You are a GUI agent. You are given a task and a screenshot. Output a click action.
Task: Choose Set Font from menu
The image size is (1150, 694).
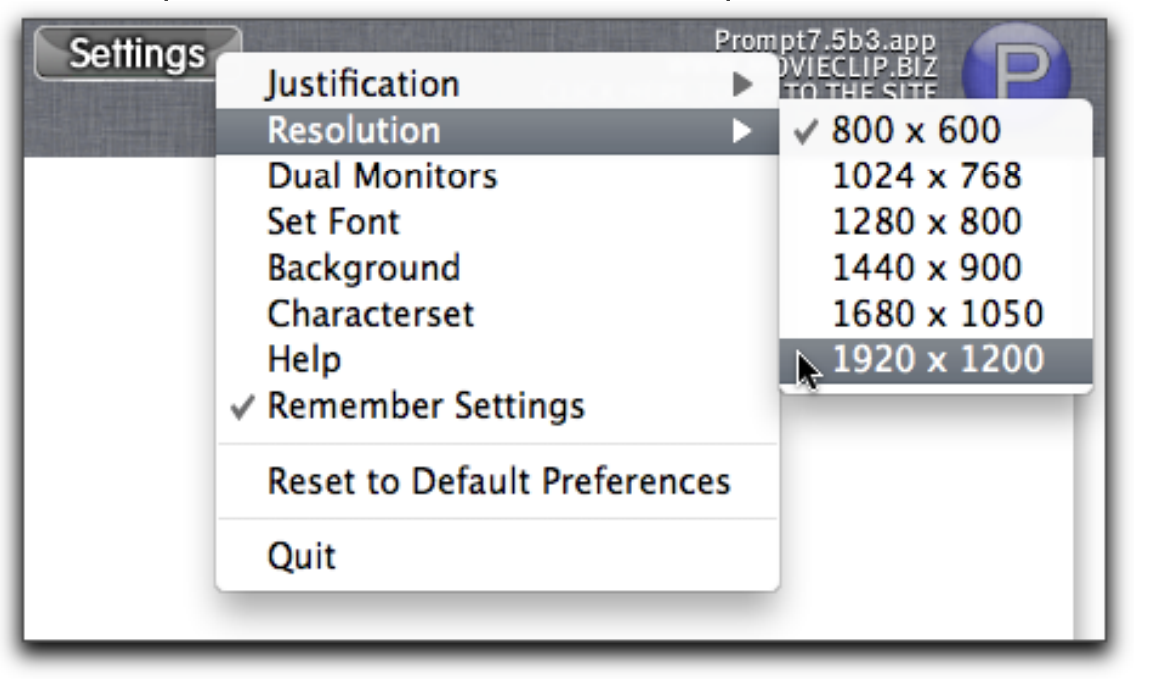334,222
